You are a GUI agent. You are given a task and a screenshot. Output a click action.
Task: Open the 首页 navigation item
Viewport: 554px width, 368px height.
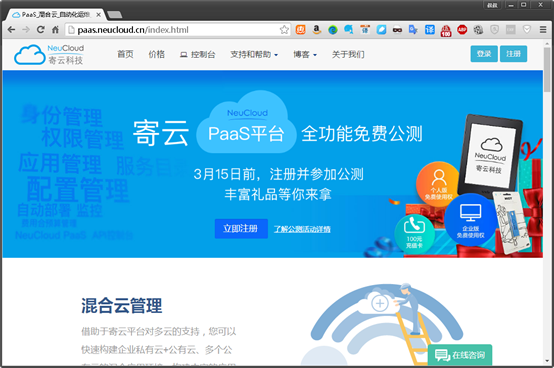[x=125, y=54]
